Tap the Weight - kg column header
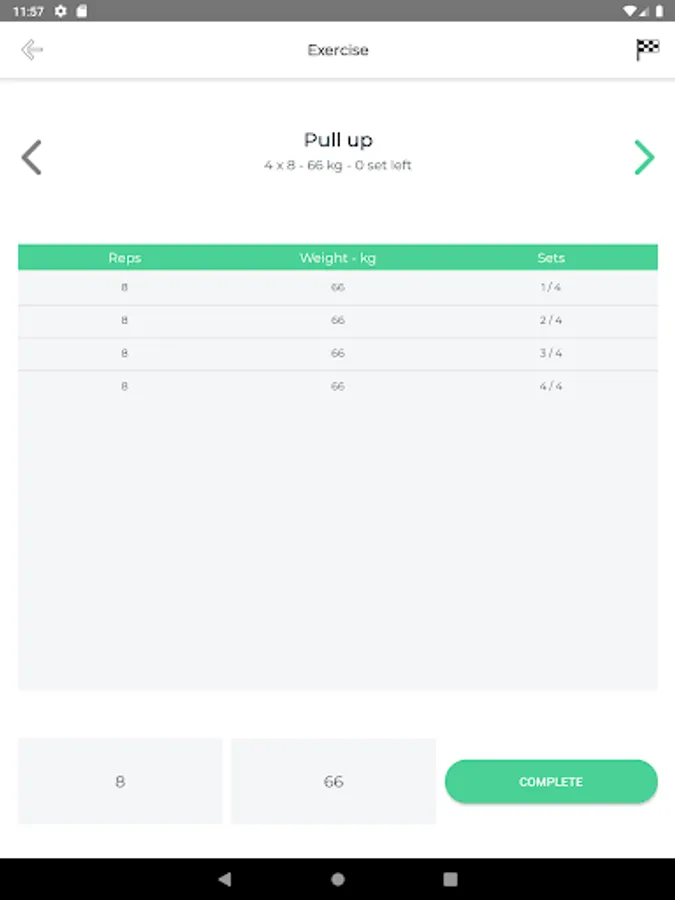Image resolution: width=675 pixels, height=900 pixels. click(338, 258)
